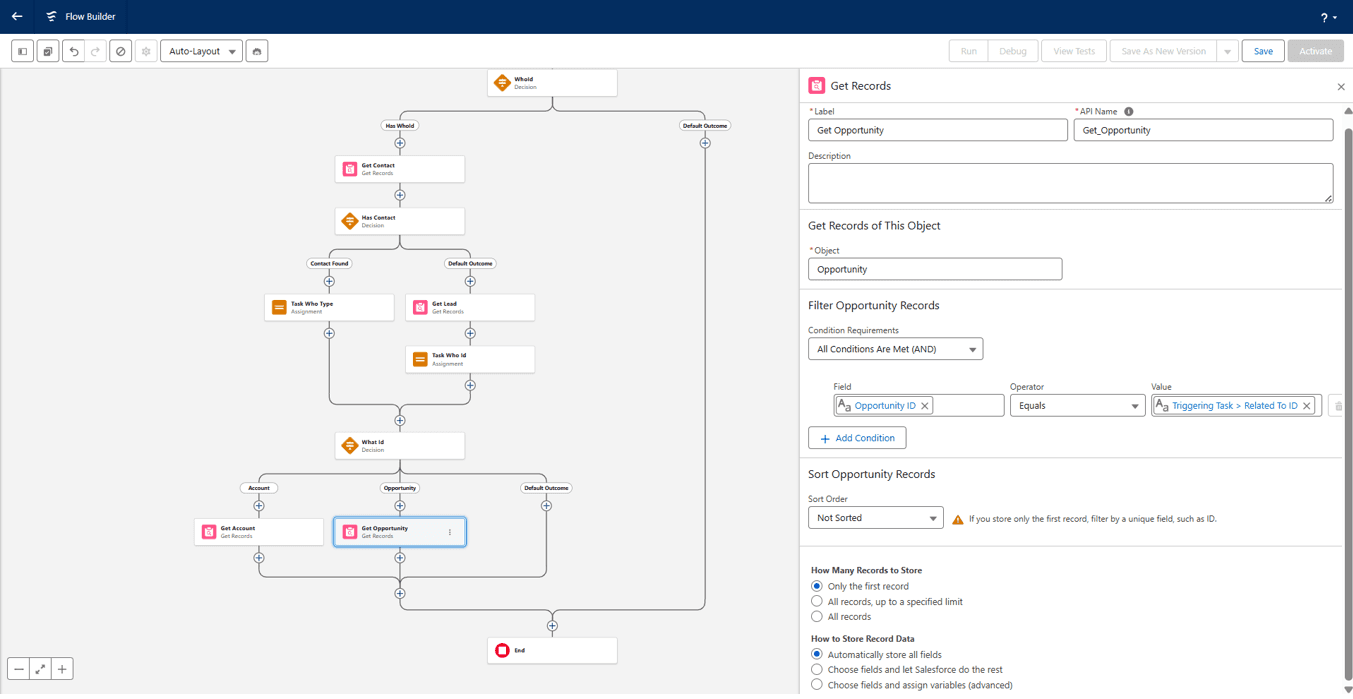This screenshot has width=1353, height=699.
Task: Open flow settings gear icon
Action: click(x=146, y=51)
